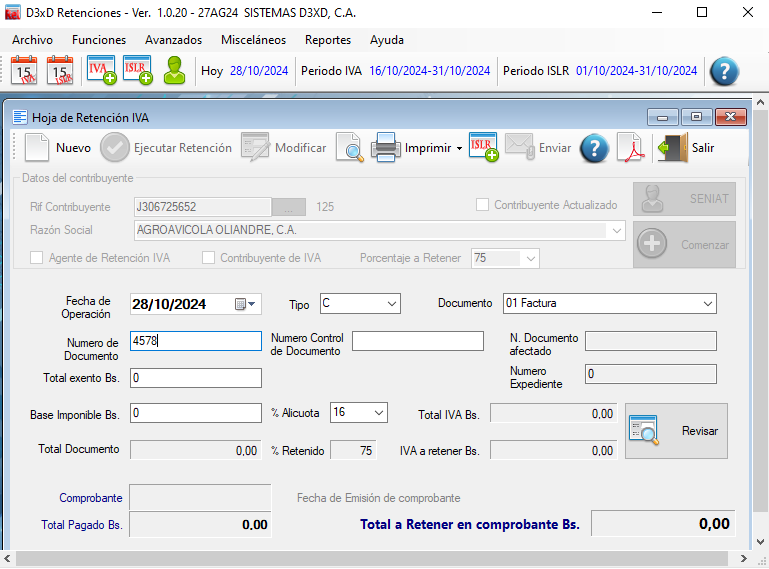The image size is (769, 569).
Task: Check the Agente de Retención IVA box
Action: tap(37, 258)
